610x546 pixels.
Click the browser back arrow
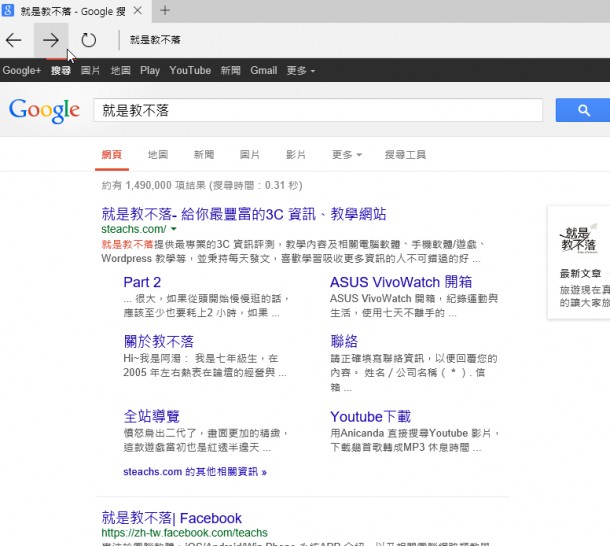coord(14,40)
